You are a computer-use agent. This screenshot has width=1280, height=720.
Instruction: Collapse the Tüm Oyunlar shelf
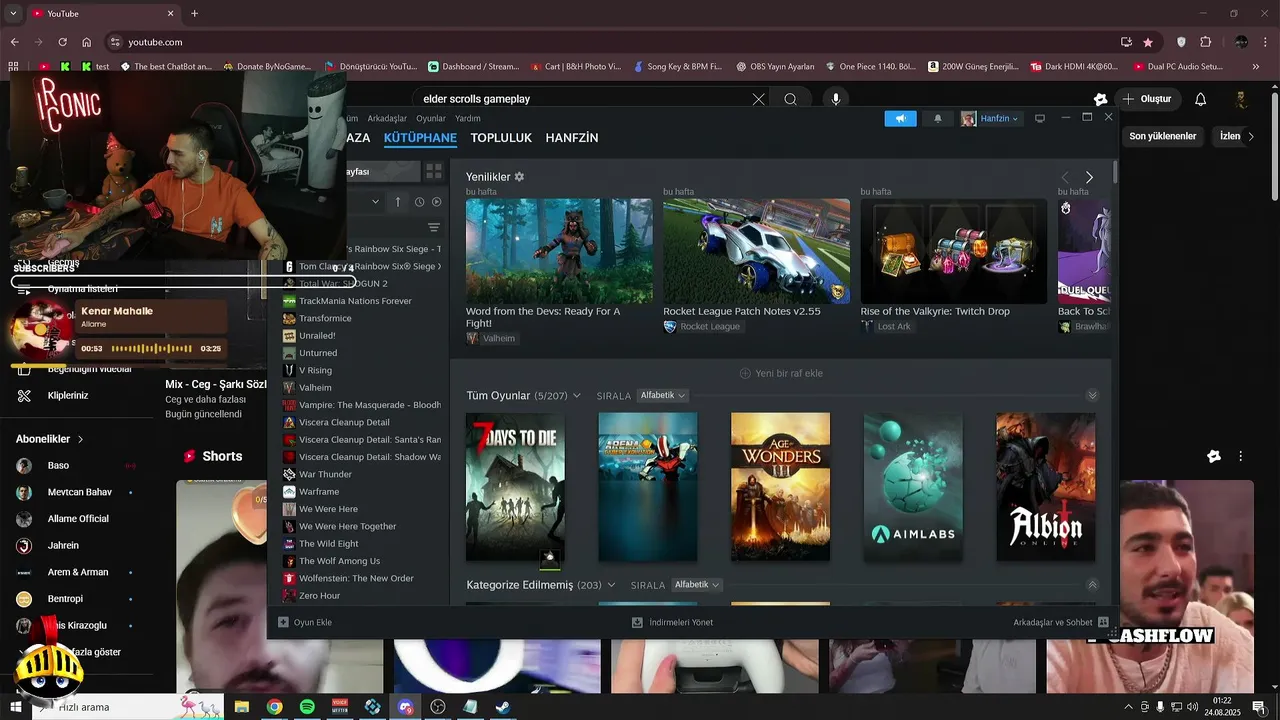1092,396
